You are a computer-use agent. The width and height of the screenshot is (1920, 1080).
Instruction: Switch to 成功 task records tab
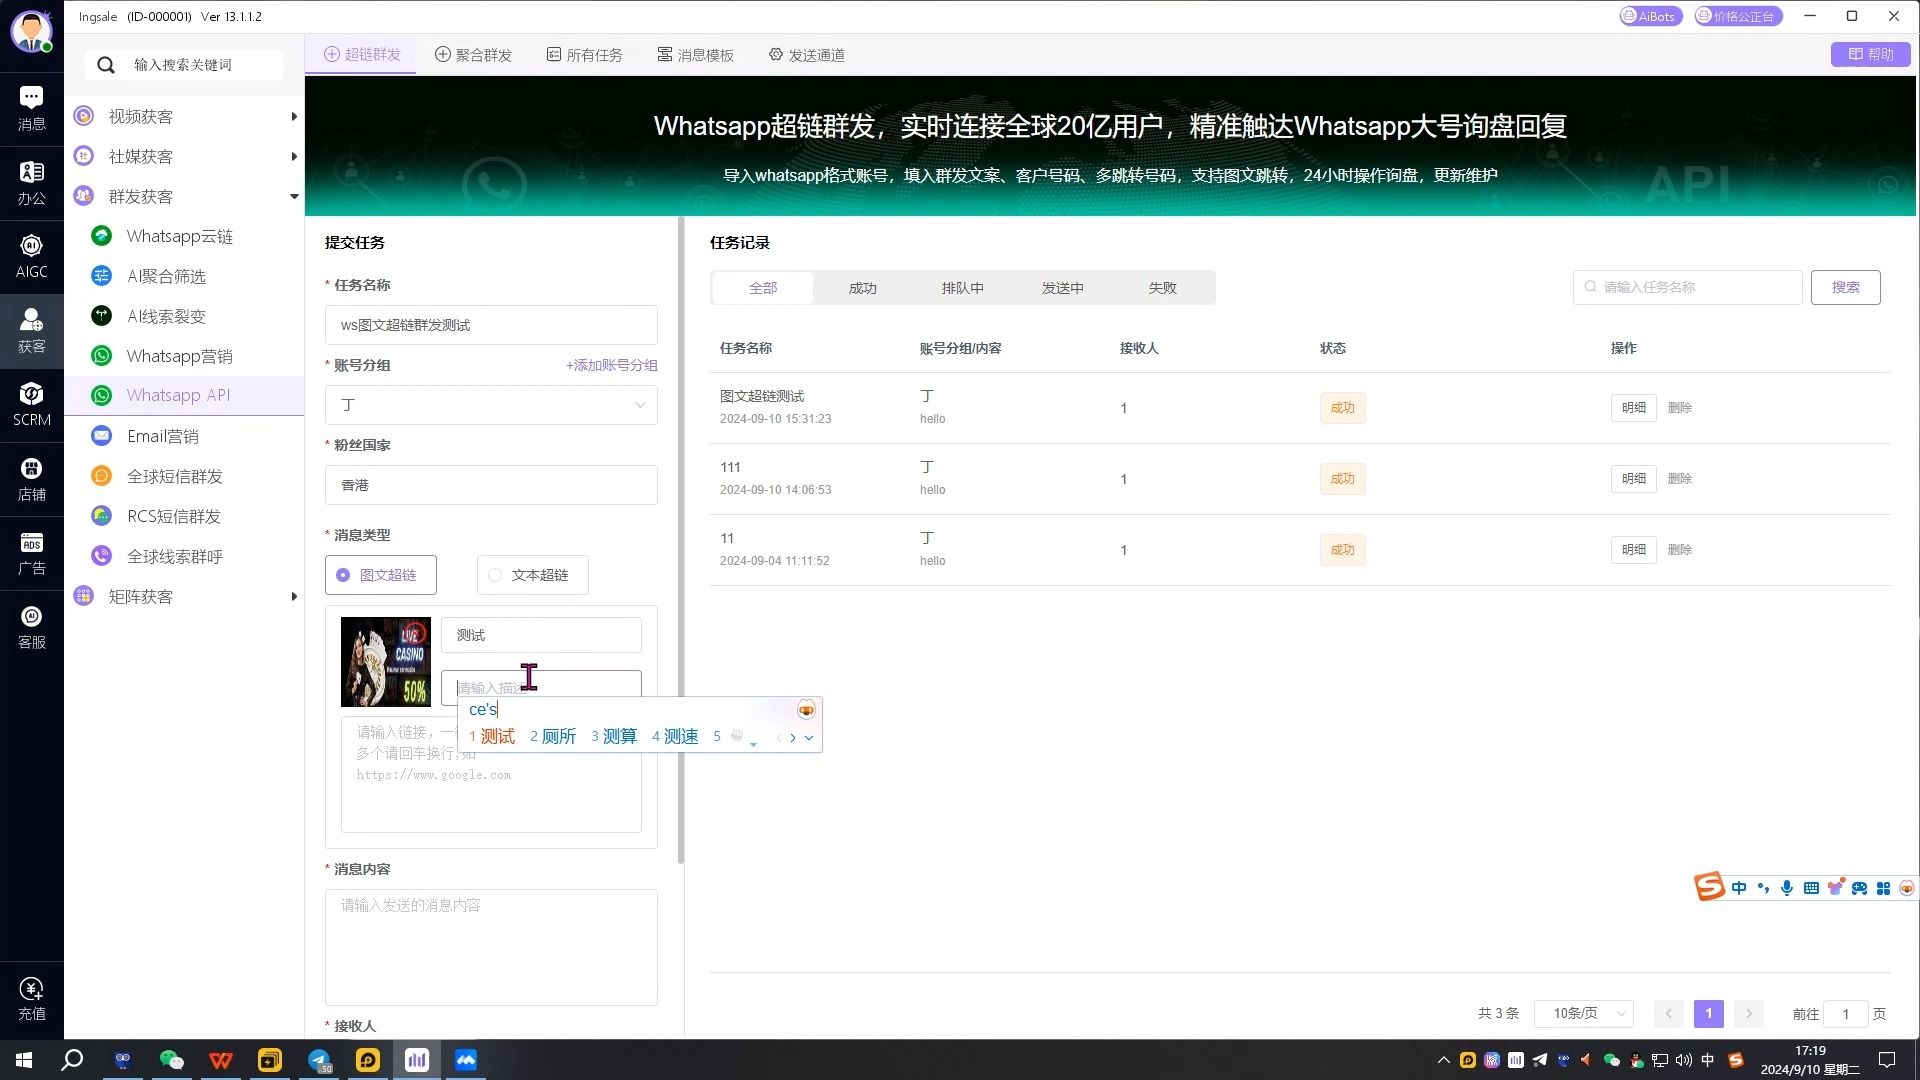pos(864,287)
